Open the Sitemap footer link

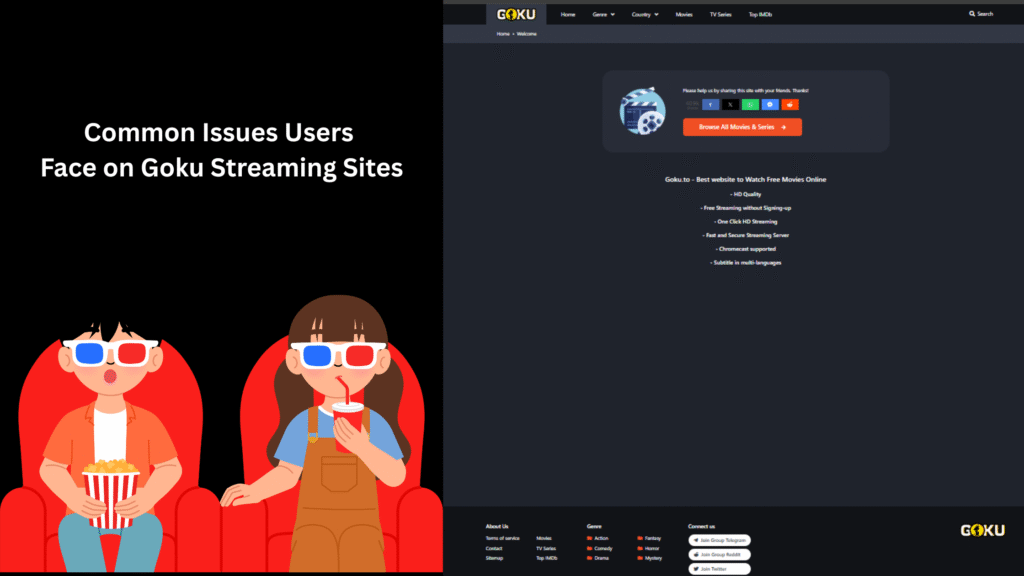[x=494, y=558]
